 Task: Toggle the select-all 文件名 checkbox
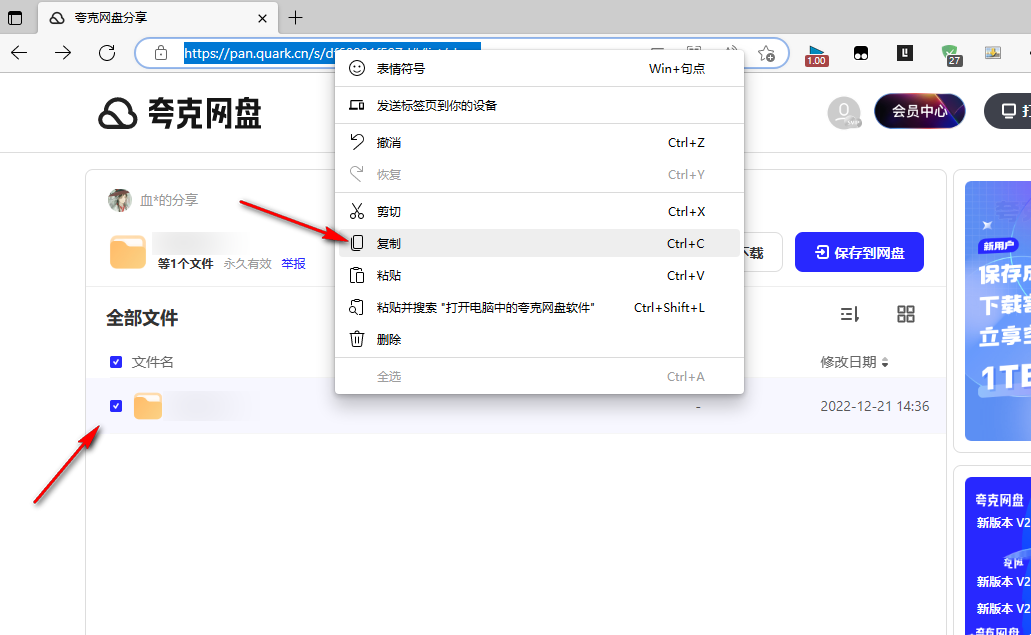(116, 362)
